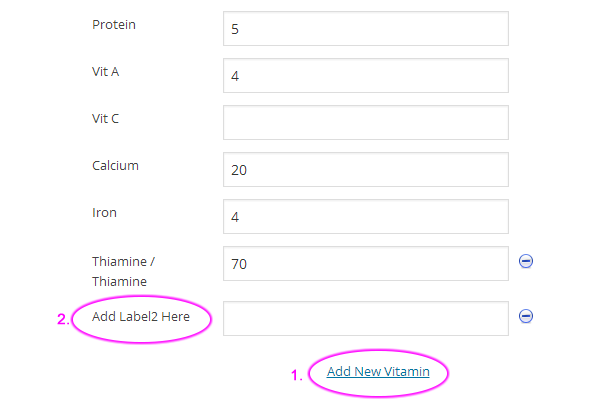The height and width of the screenshot is (407, 602).
Task: Remove the Thiamine row with its minus icon
Action: pos(526,261)
